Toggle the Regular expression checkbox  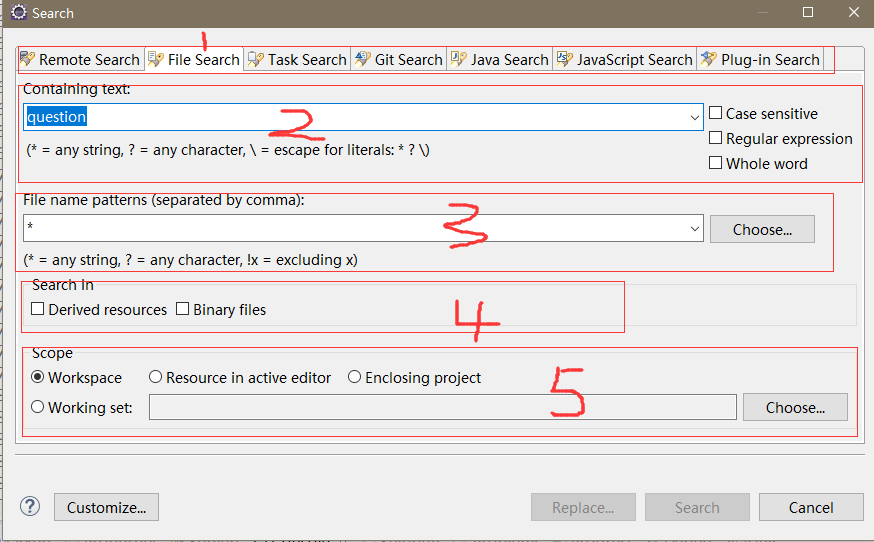(x=715, y=139)
